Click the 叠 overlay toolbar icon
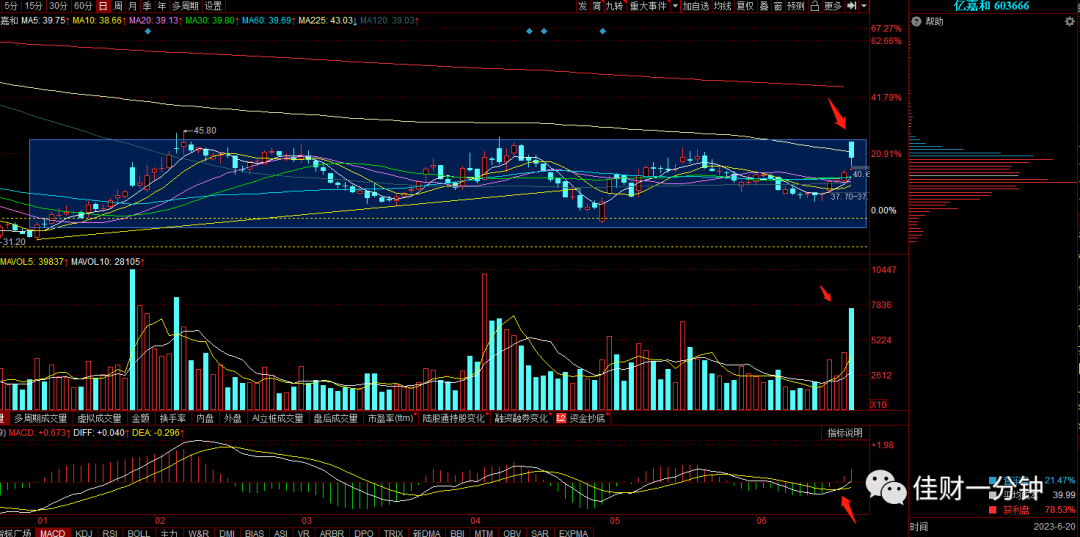The height and width of the screenshot is (537, 1080). [x=764, y=6]
